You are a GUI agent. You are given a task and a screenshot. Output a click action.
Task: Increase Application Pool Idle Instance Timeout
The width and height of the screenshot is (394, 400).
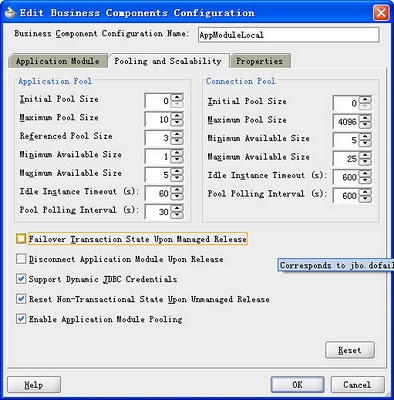pos(177,190)
